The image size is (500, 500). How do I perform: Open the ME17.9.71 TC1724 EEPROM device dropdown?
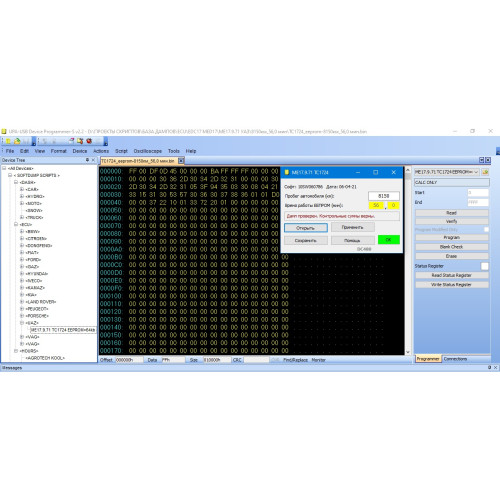[x=446, y=172]
